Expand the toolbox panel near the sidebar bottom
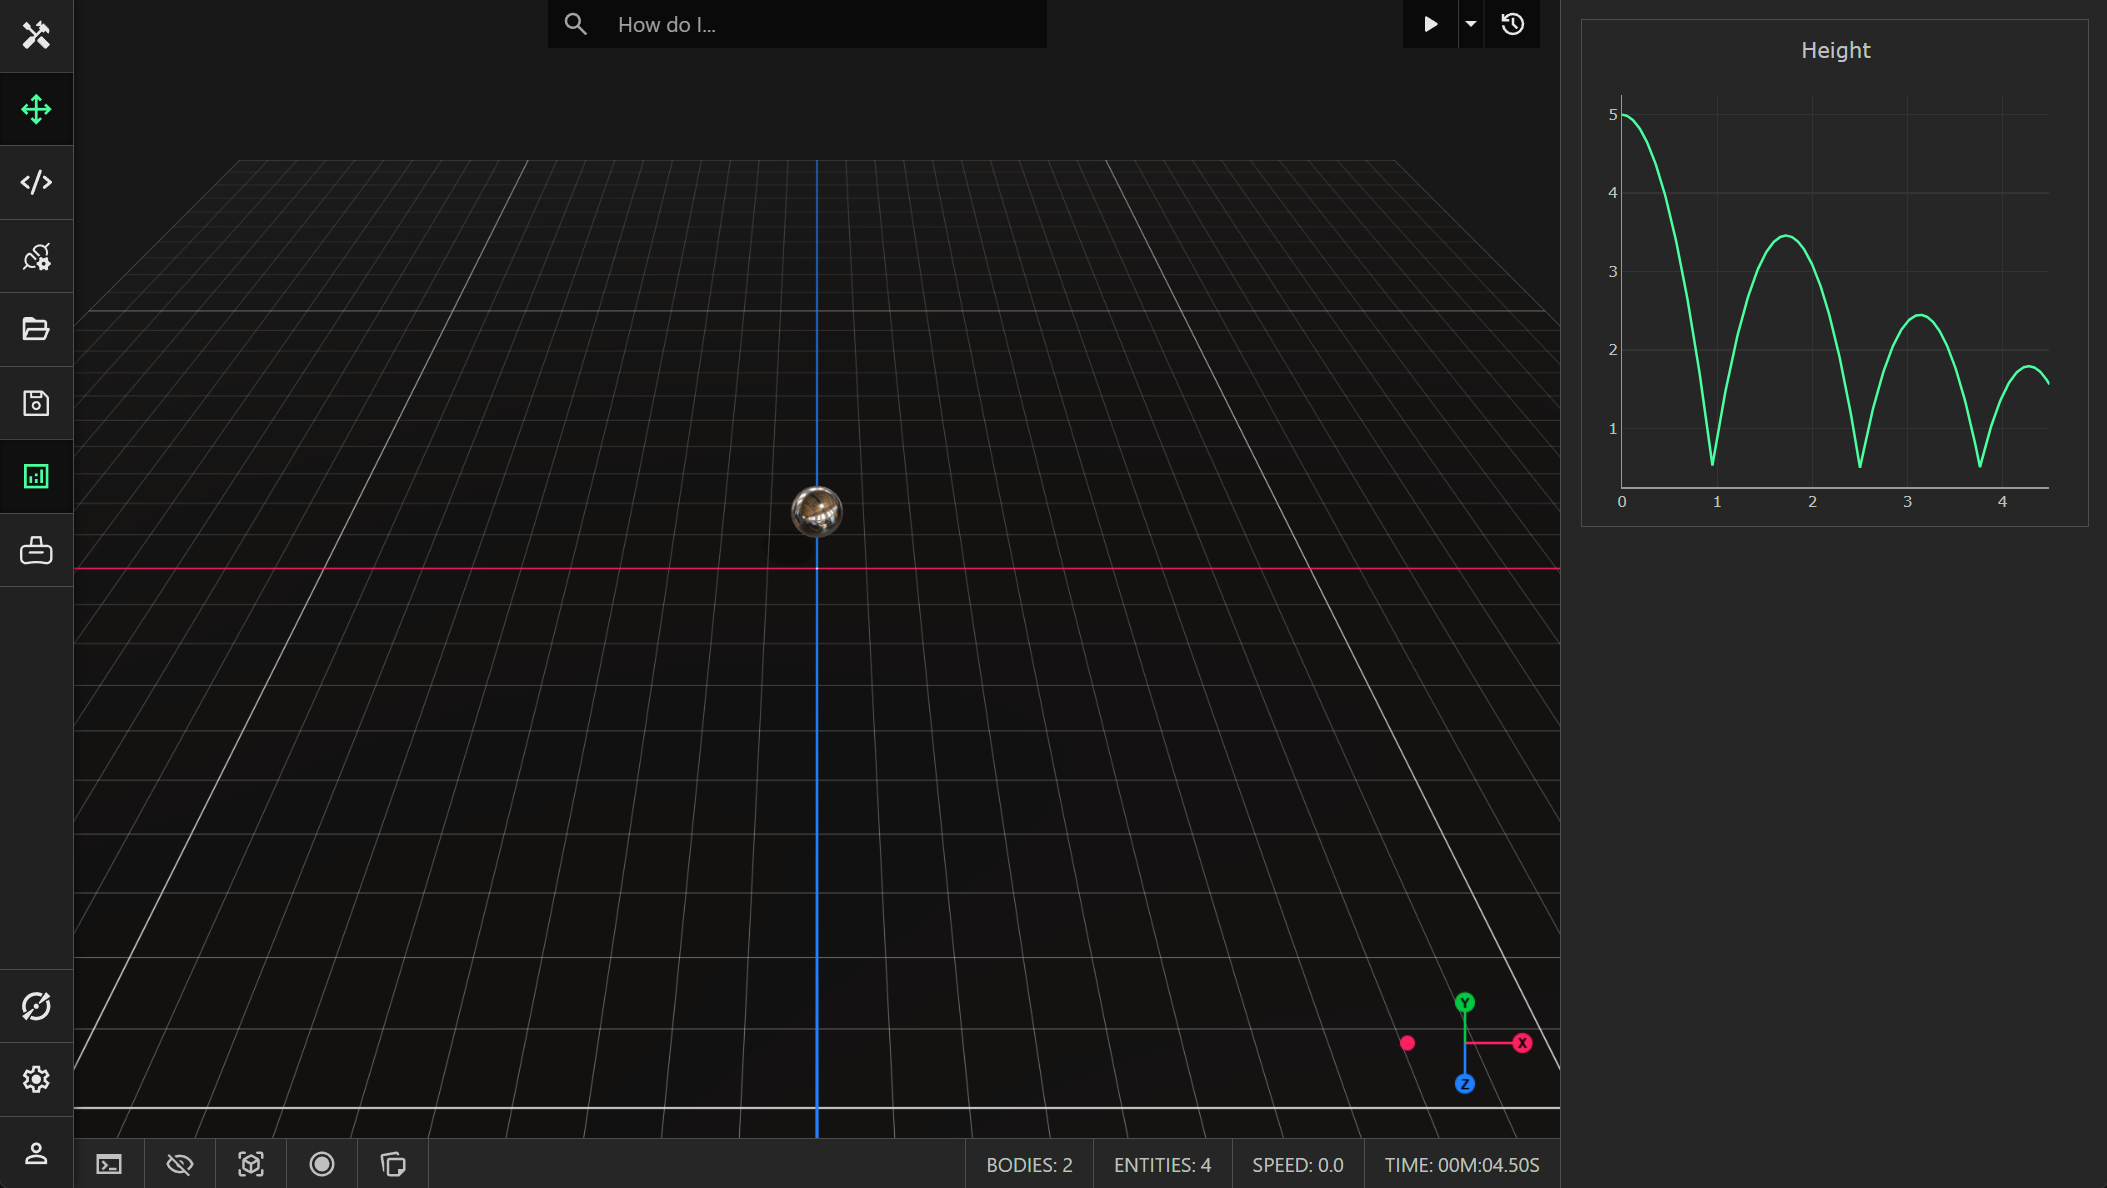The width and height of the screenshot is (2107, 1188). point(37,550)
